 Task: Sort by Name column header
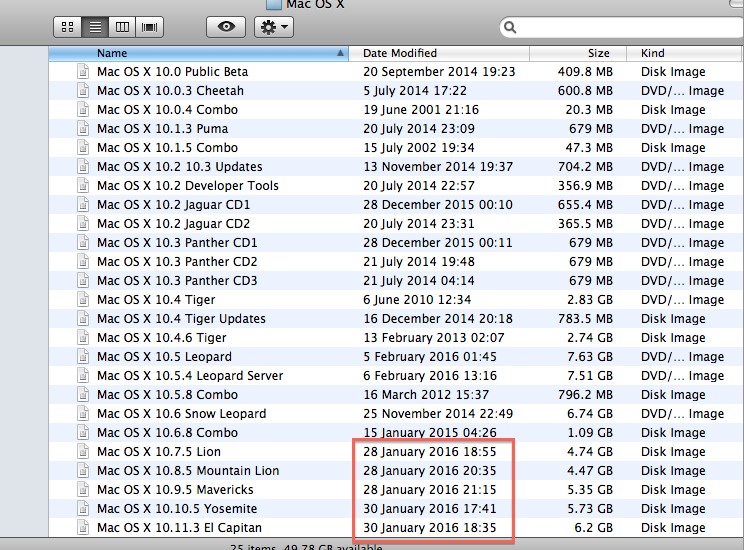coord(198,53)
